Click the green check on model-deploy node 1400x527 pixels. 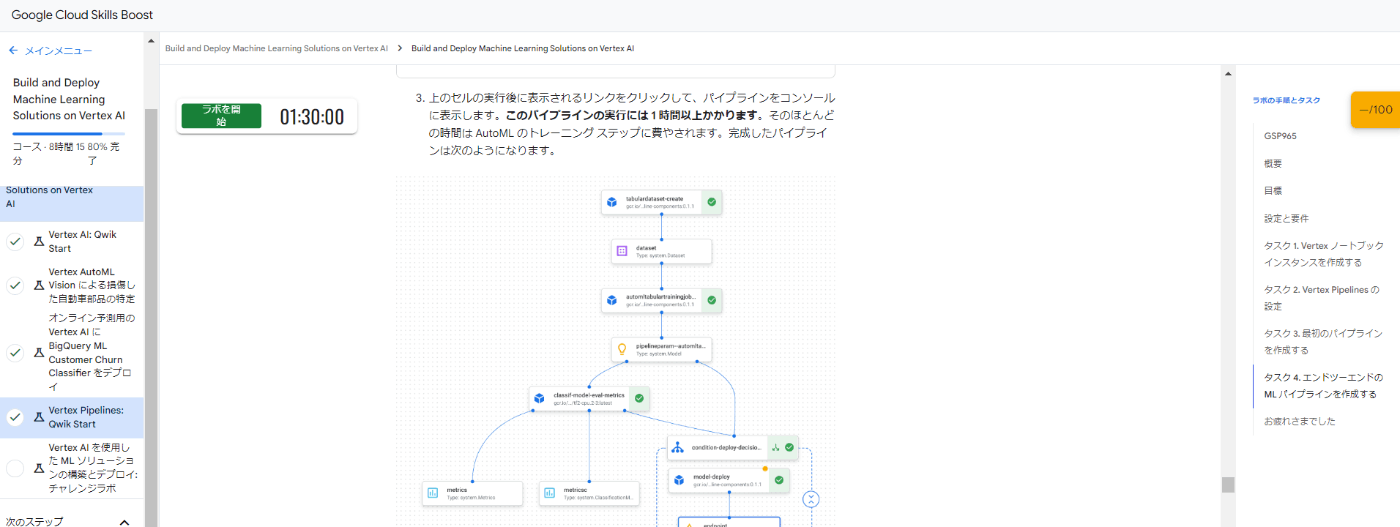pos(780,481)
